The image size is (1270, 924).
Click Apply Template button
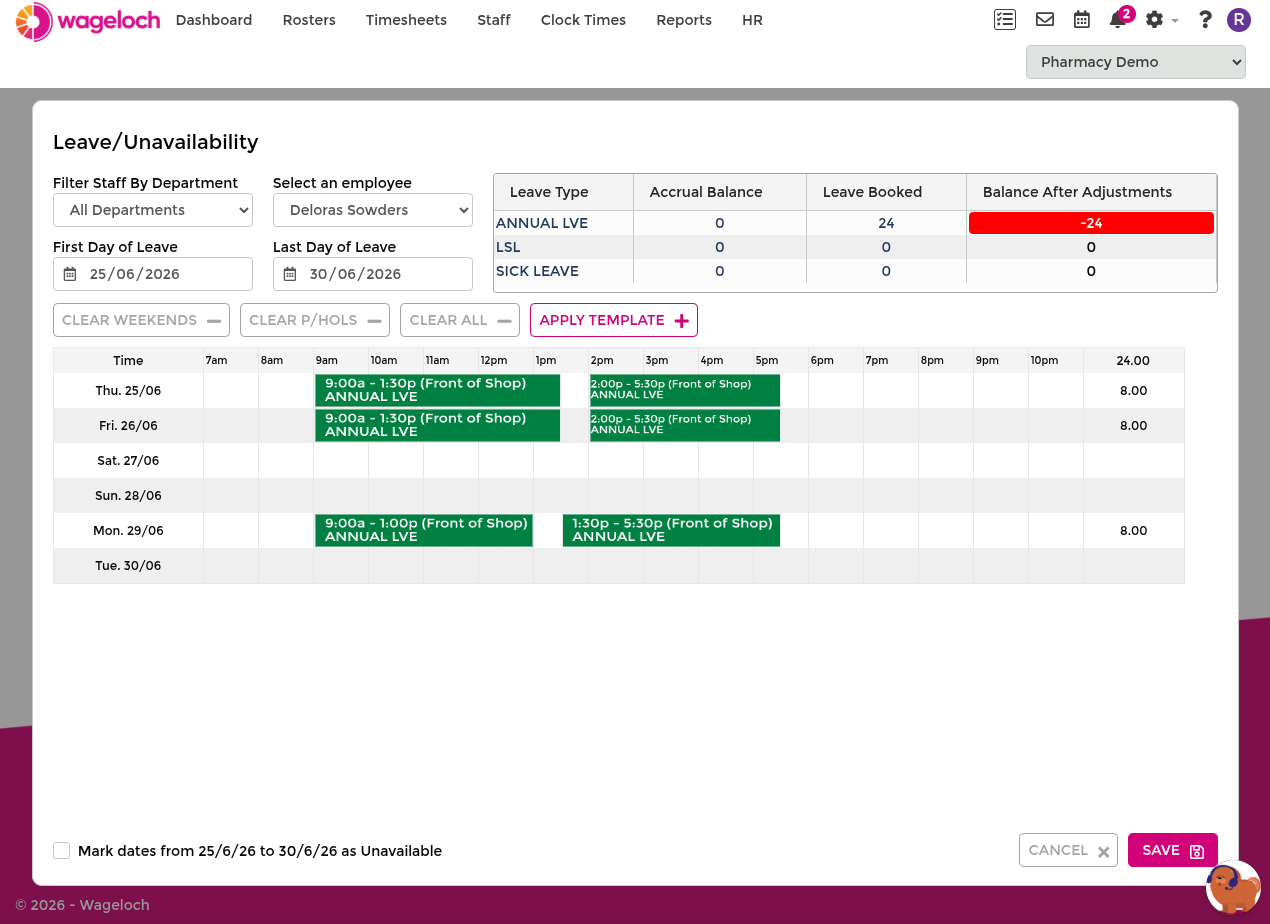click(614, 320)
